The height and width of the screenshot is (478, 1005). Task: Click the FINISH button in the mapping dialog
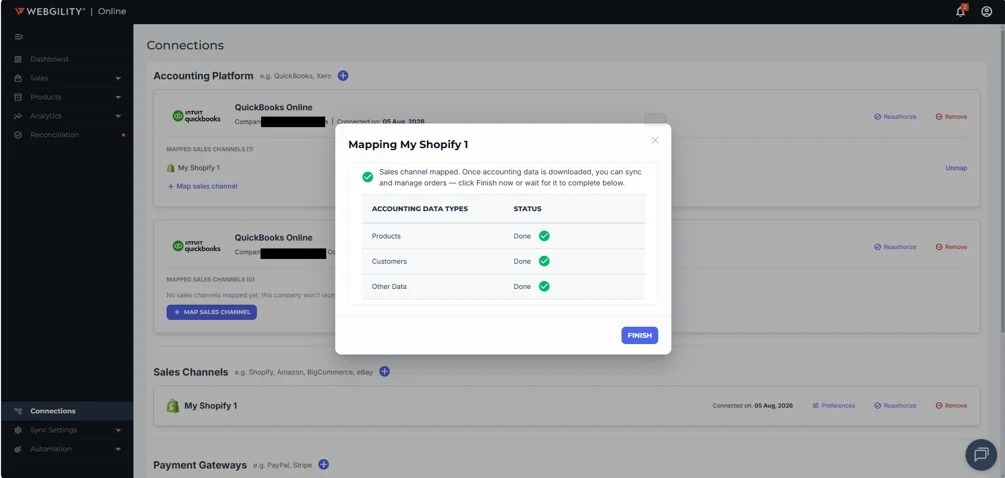pyautogui.click(x=639, y=335)
